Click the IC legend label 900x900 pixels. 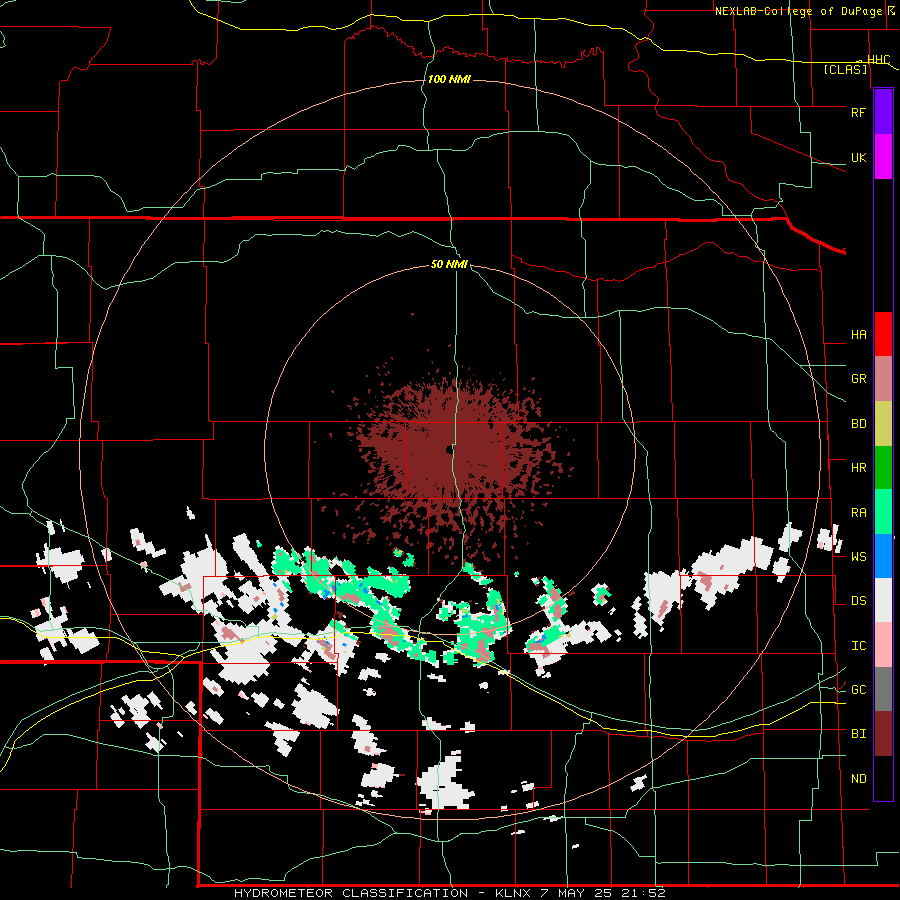(x=858, y=646)
